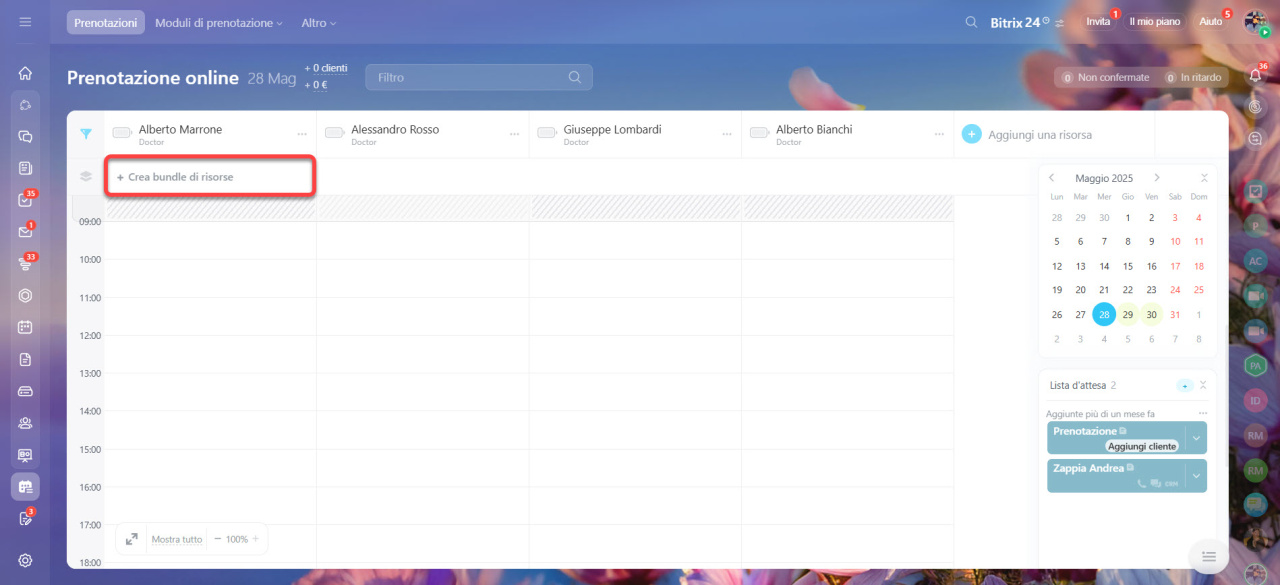Select date 29 in May calendar
The image size is (1280, 585).
1128,314
